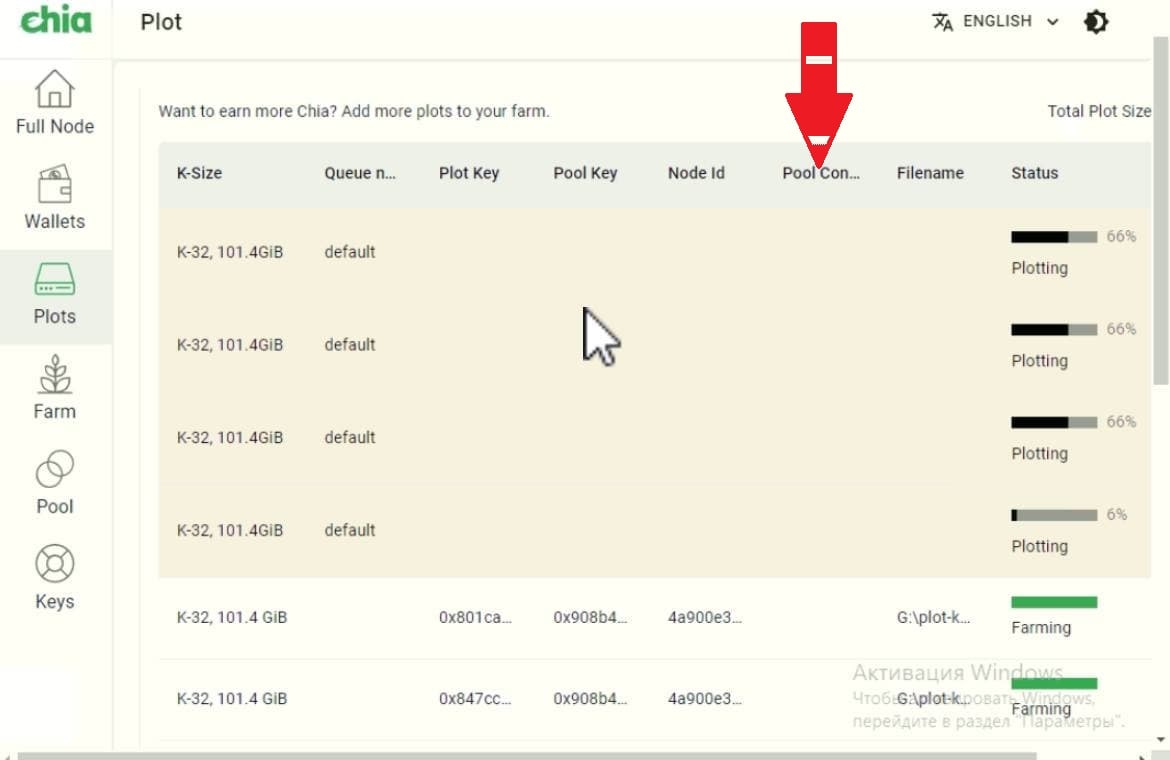Click the Chia logo

(55, 19)
